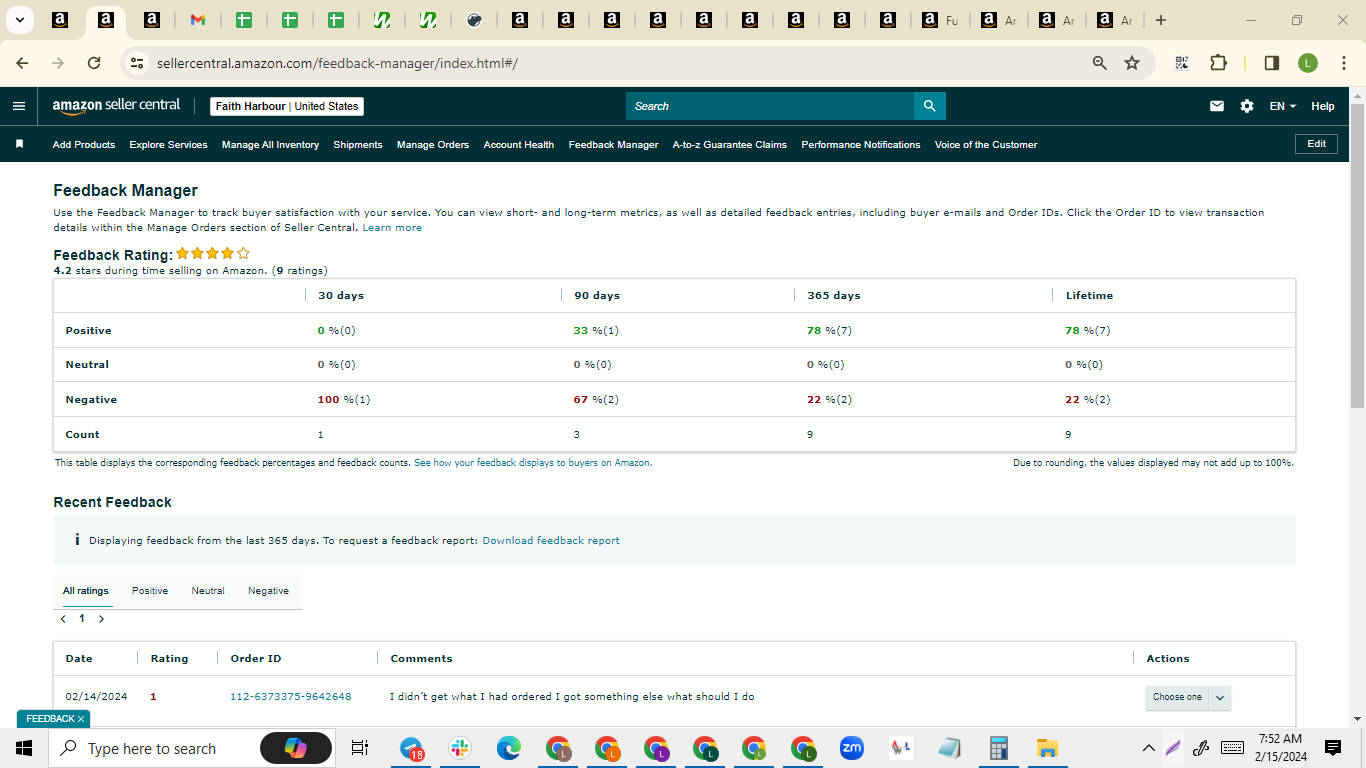
Task: Go to the previous feedback page arrow
Action: (x=63, y=619)
